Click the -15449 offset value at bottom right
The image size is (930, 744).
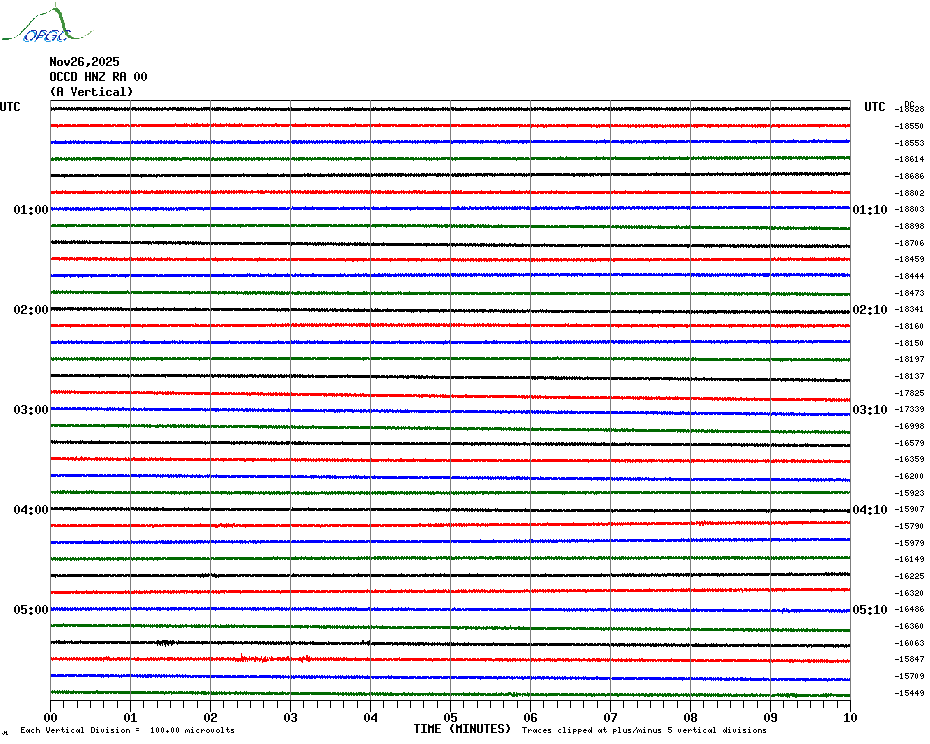click(910, 693)
